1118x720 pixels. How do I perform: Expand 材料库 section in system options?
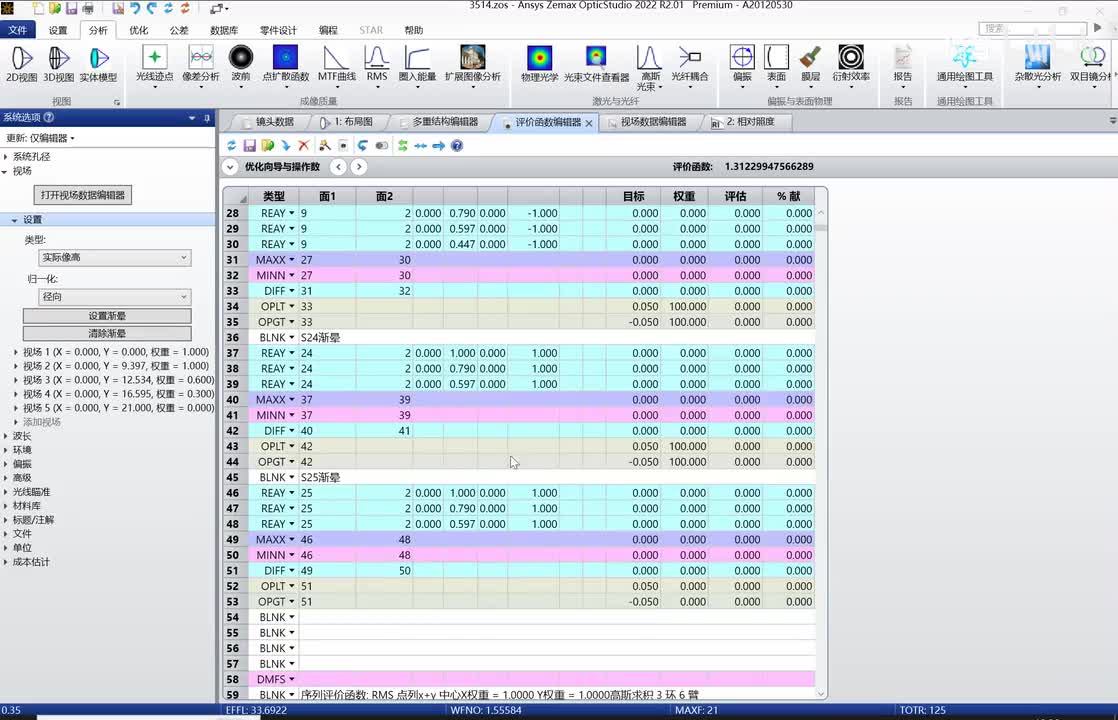(x=6, y=505)
